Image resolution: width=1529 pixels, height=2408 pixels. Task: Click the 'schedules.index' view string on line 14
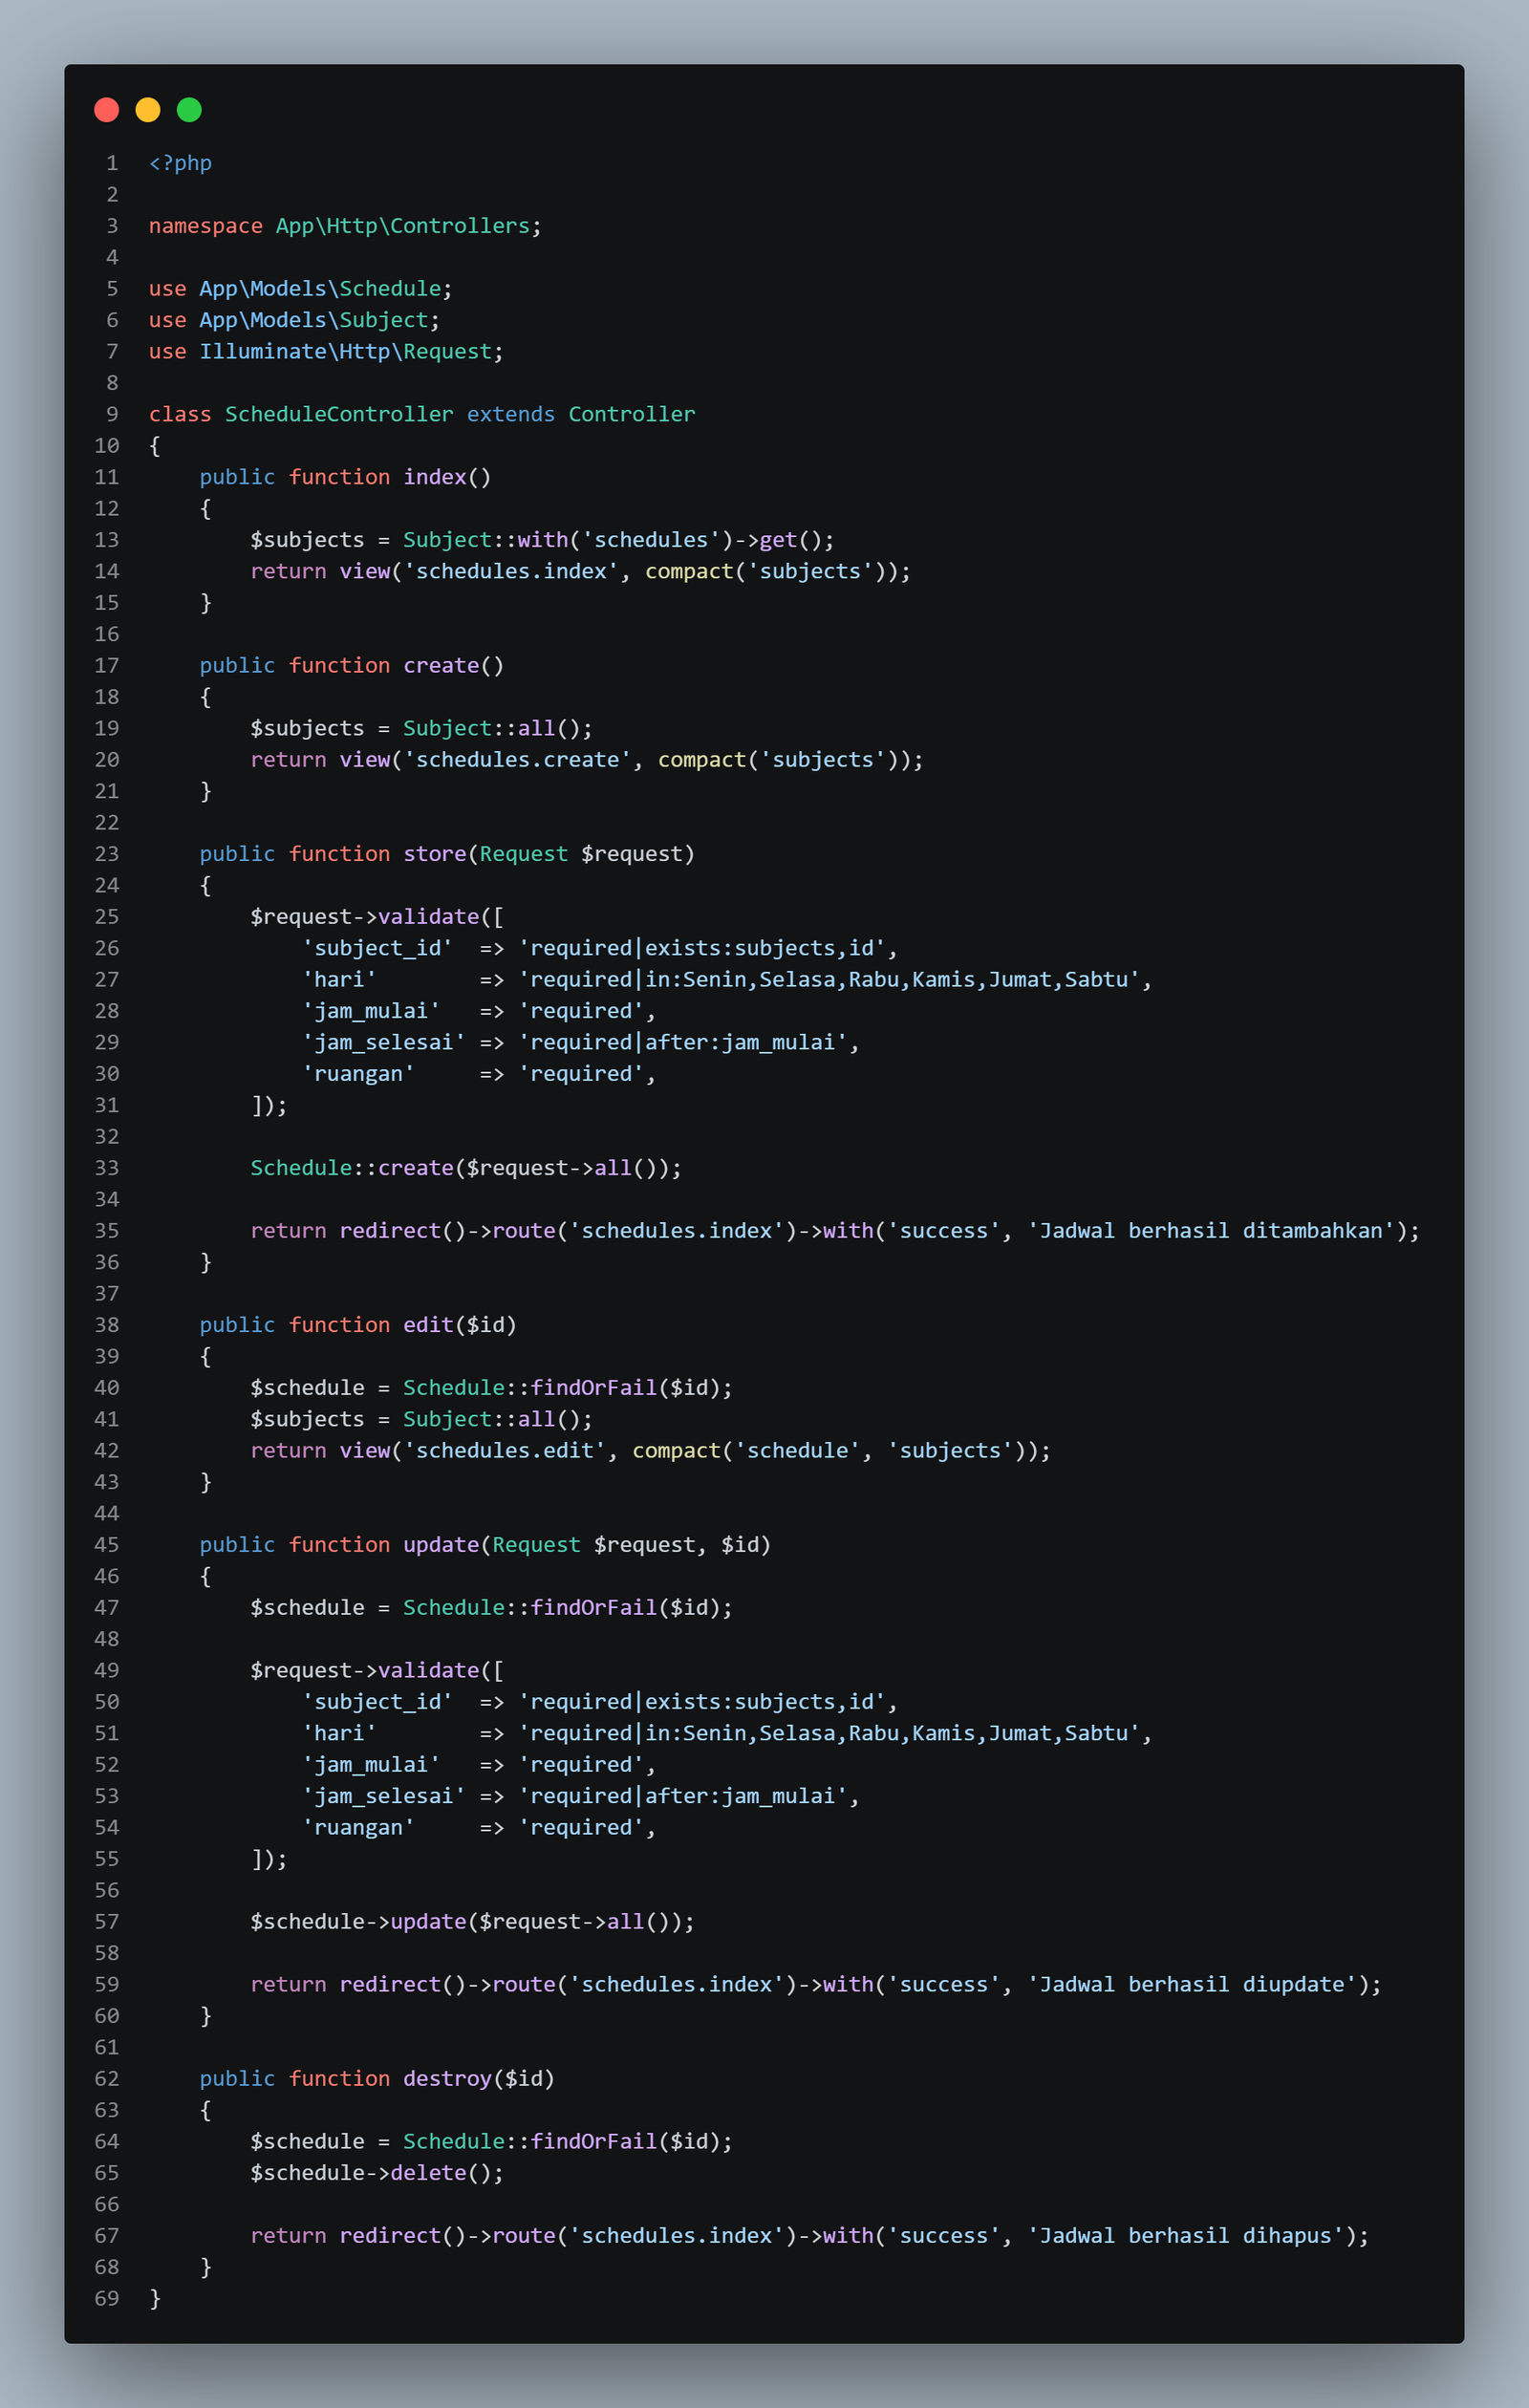point(511,571)
